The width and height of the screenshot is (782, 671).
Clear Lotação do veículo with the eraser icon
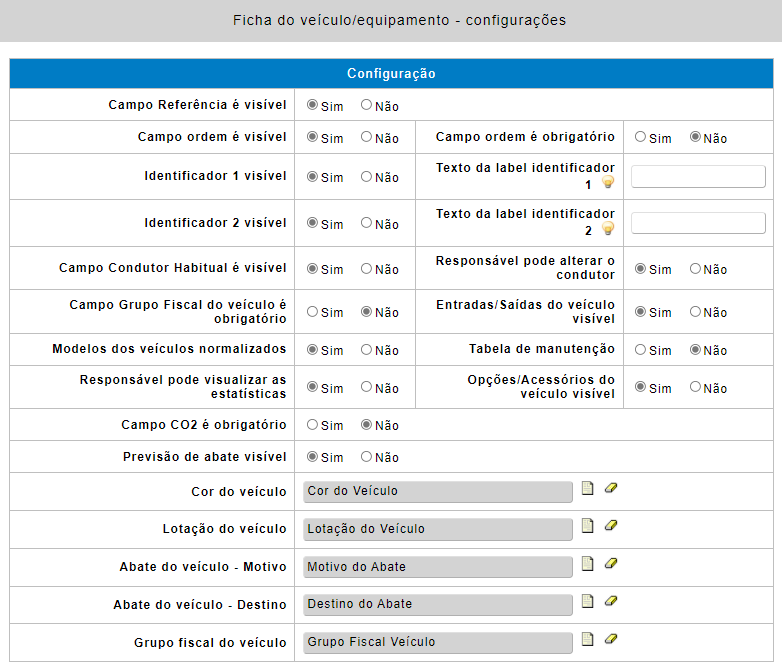click(x=611, y=526)
